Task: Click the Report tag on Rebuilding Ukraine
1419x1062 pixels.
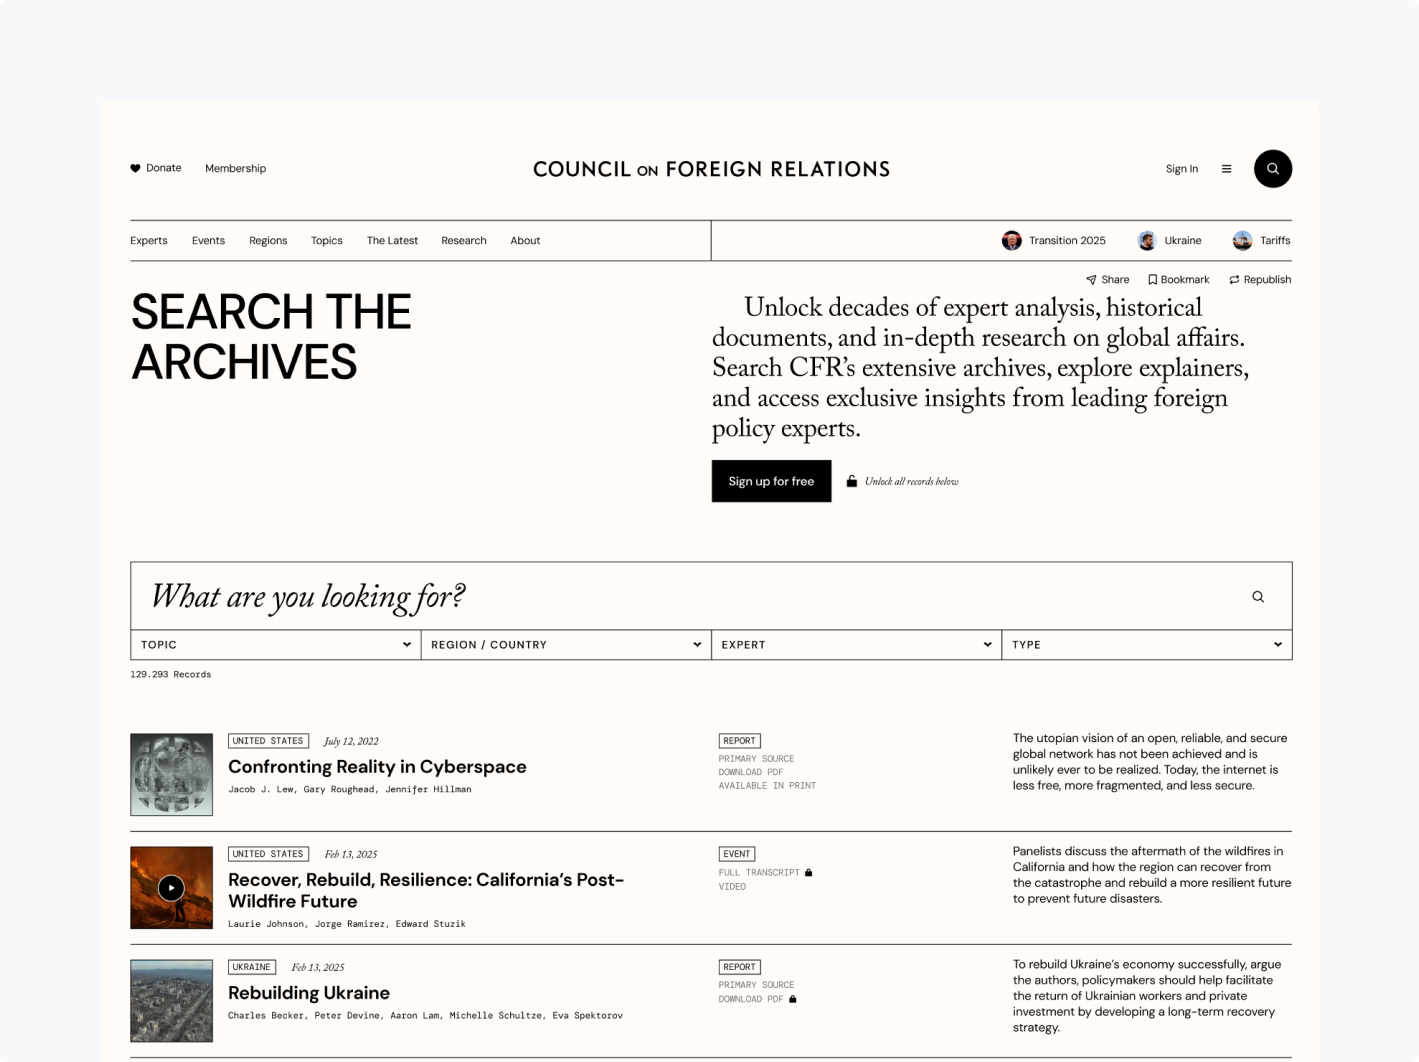Action: point(739,967)
